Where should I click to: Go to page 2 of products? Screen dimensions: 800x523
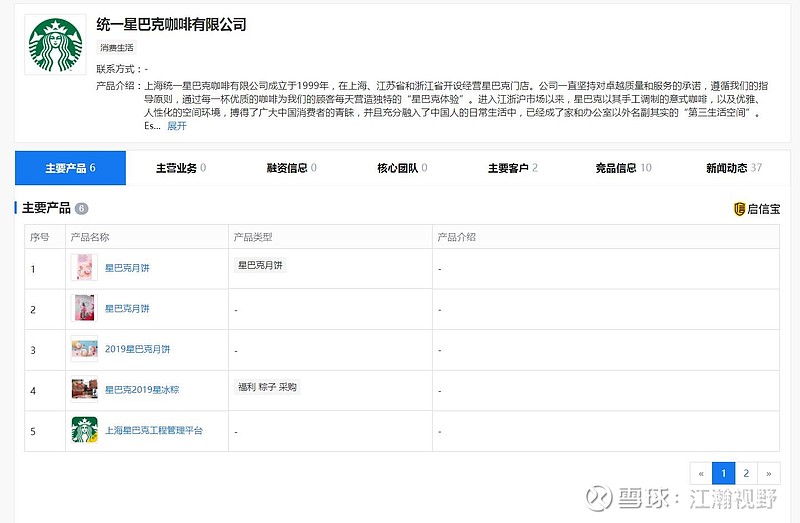pyautogui.click(x=746, y=474)
